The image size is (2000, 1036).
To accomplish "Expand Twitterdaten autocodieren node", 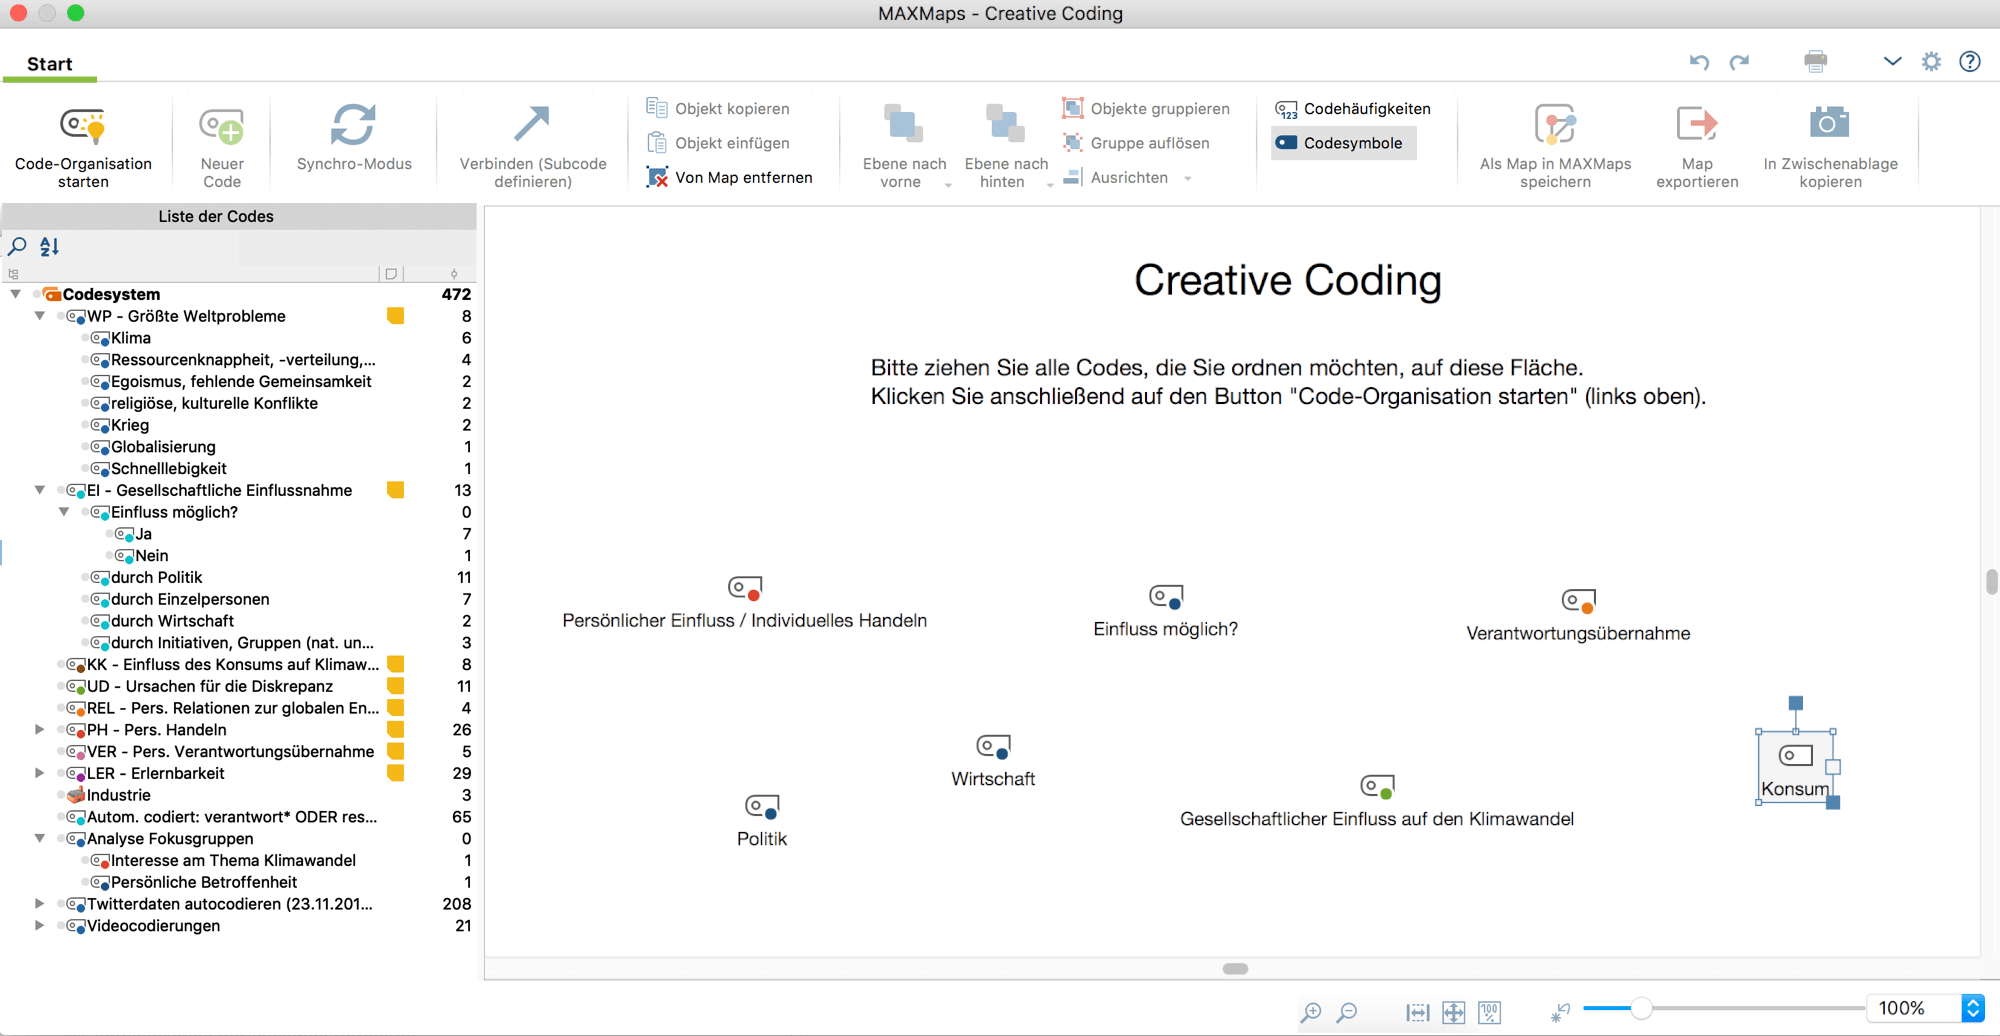I will (40, 904).
